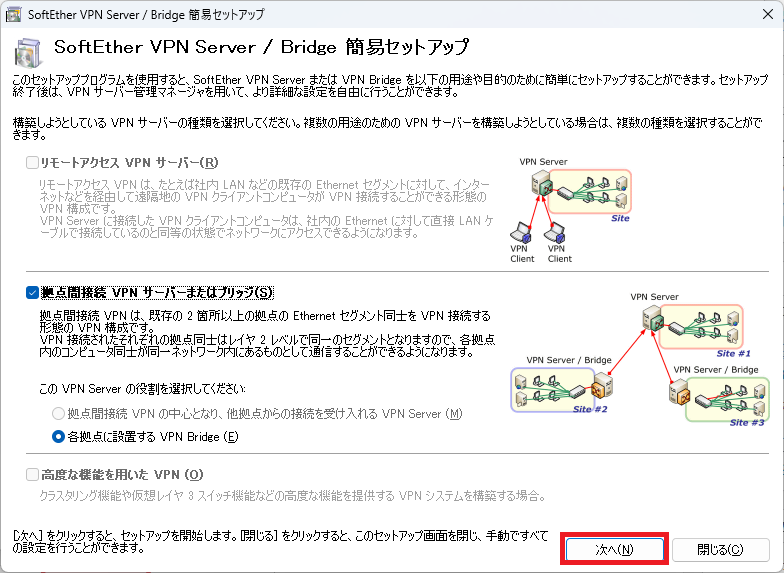This screenshot has width=784, height=573.
Task: Tick the 高度な機能を用いた VPN checkbox
Action: tap(33, 474)
